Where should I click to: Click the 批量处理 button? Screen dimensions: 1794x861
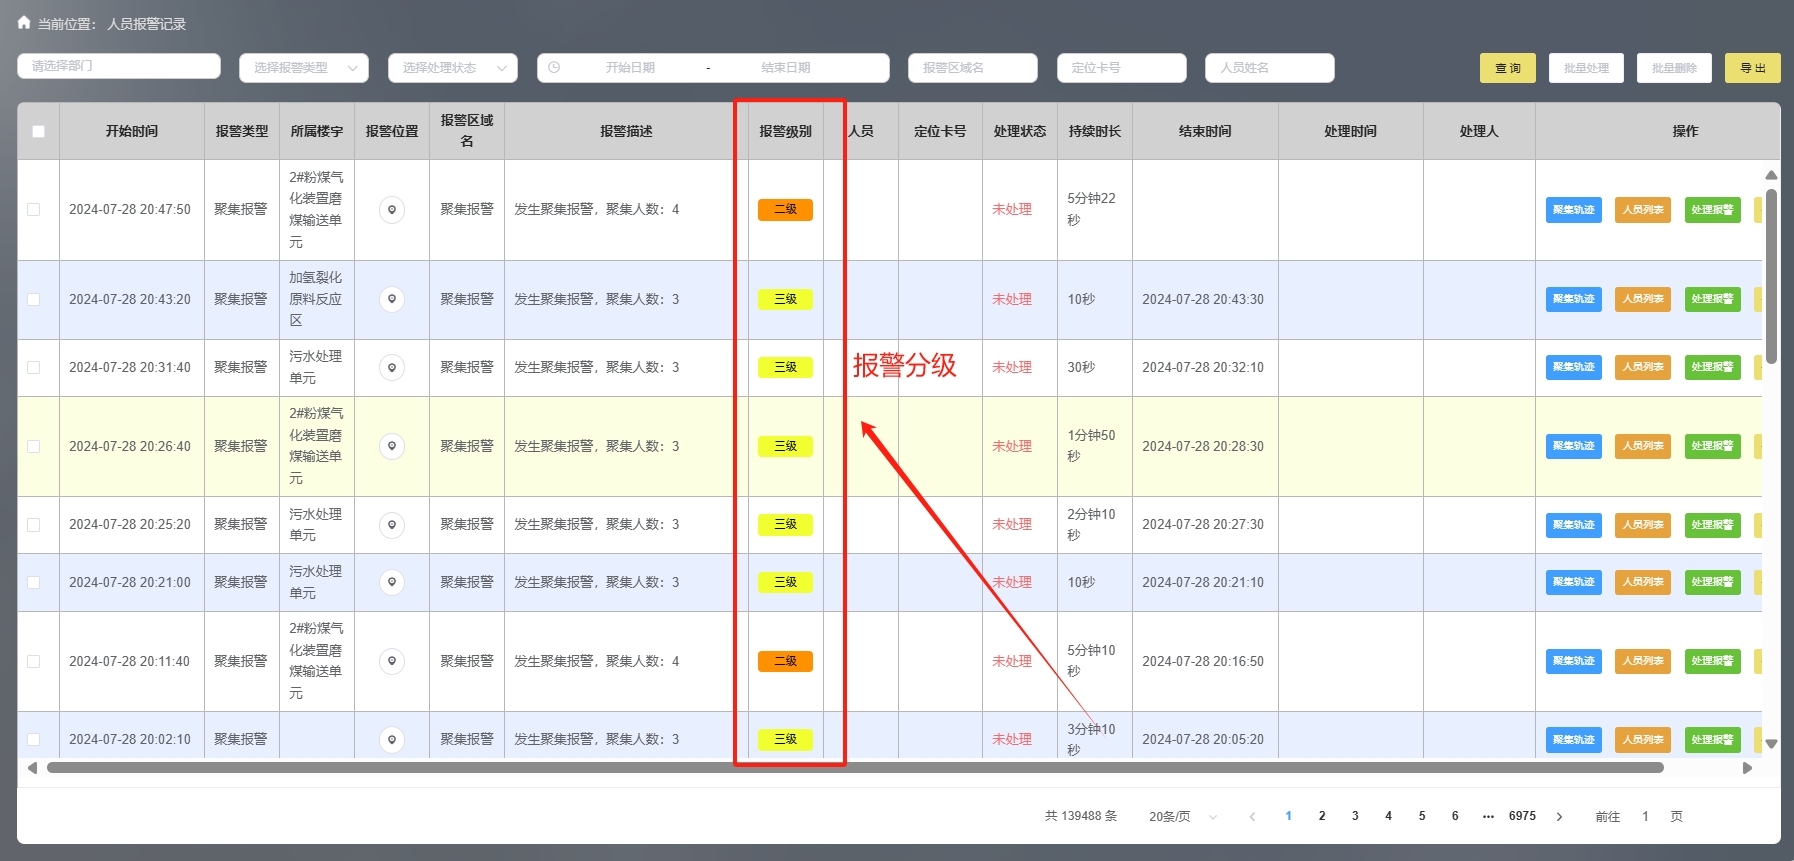coord(1586,68)
